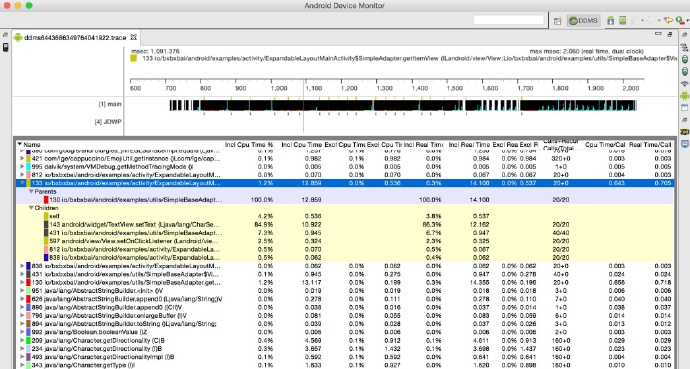
Task: Expand row 209 Character.getDirectionality (C)B
Action: pos(22,340)
